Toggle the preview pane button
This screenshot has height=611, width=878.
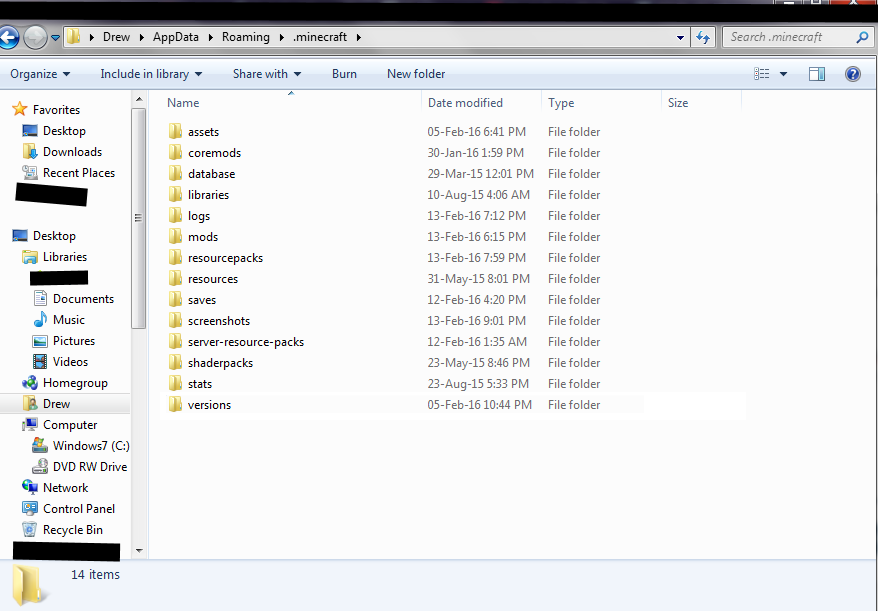point(817,74)
